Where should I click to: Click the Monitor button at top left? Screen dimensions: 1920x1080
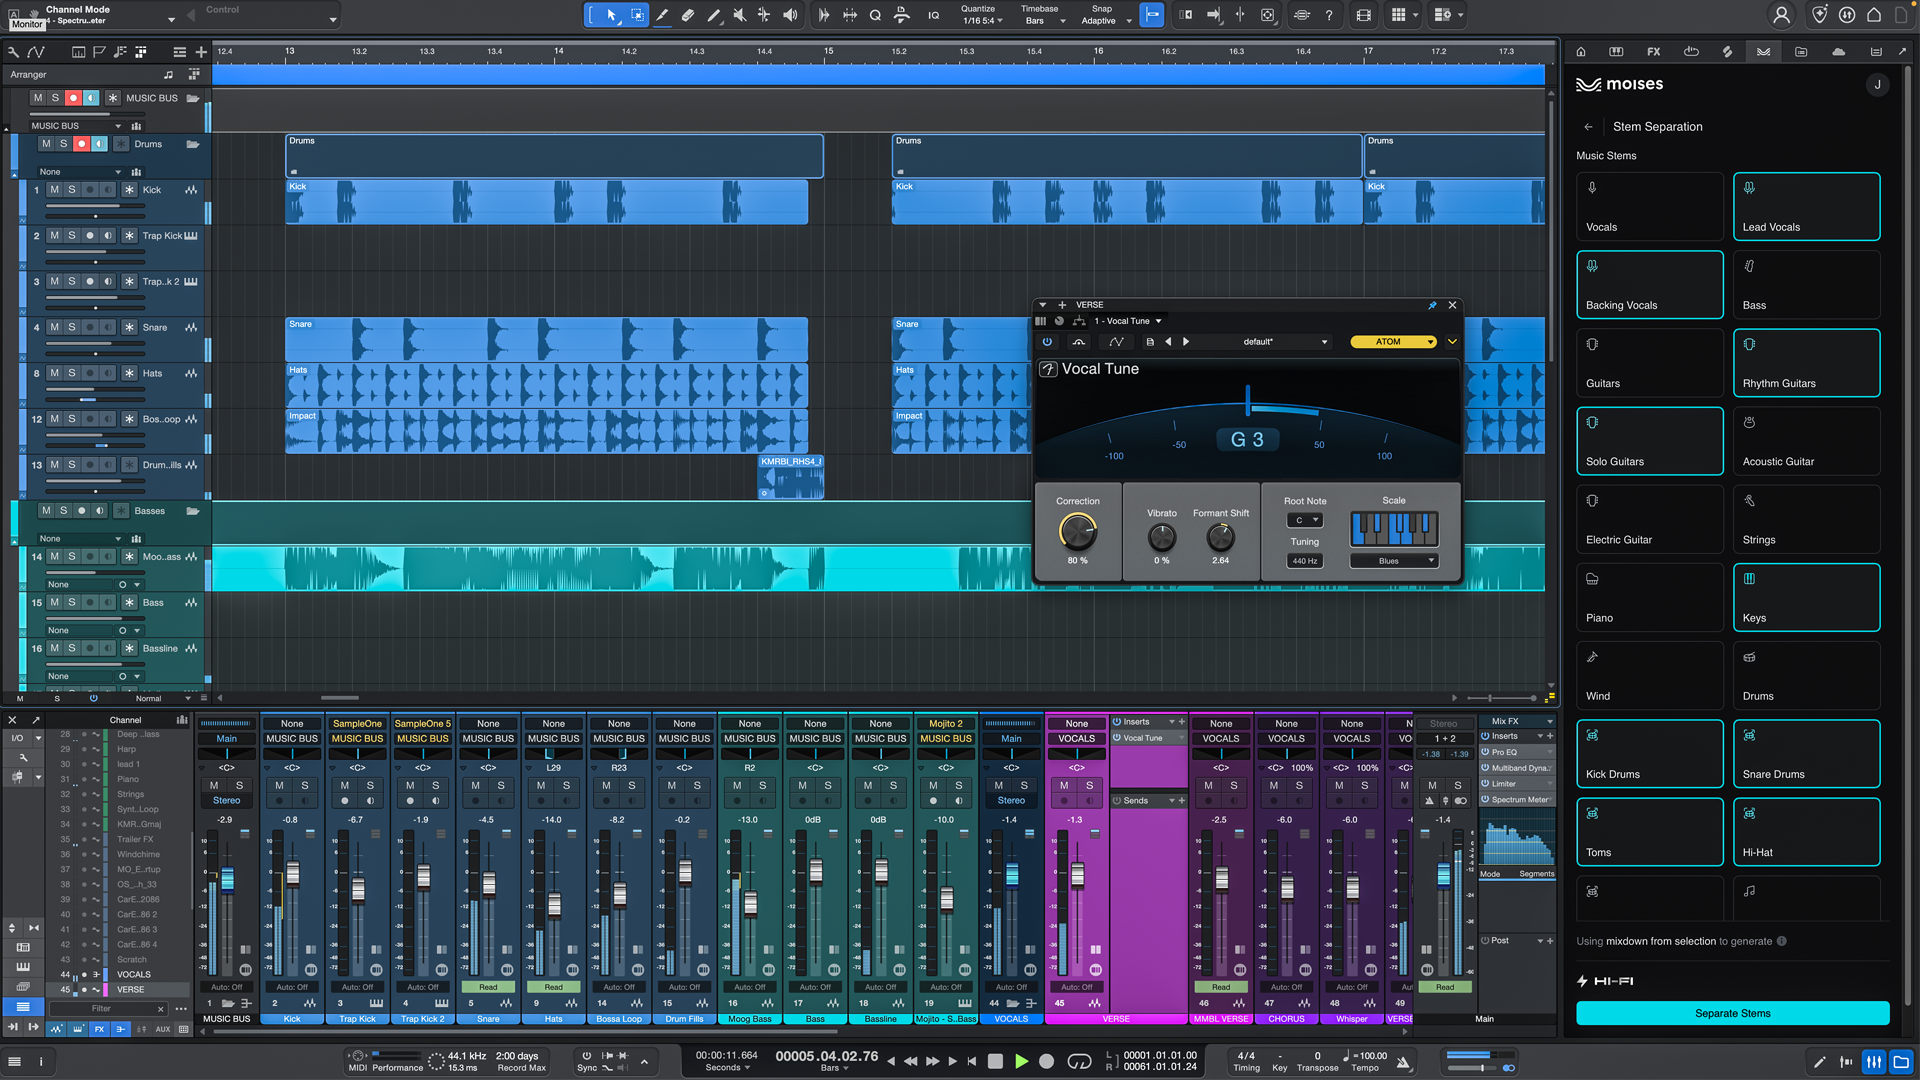27,24
